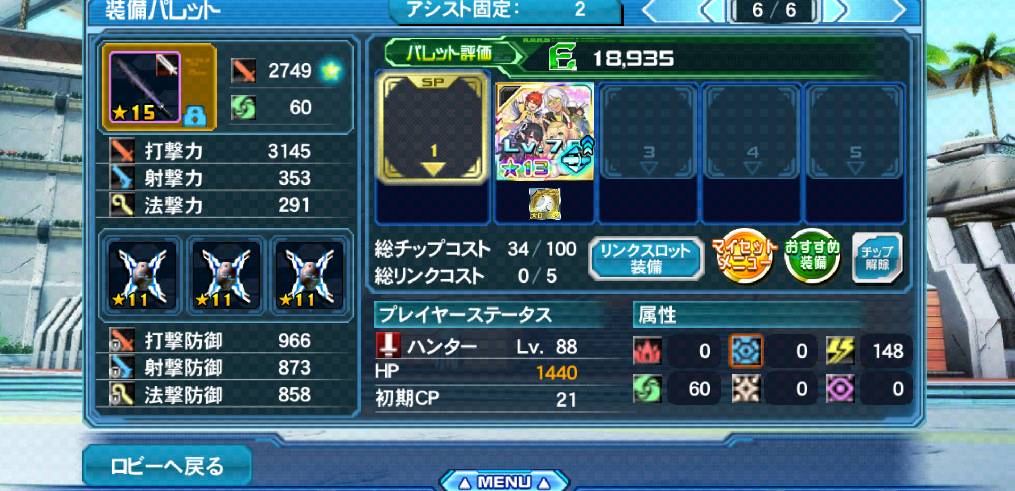
Task: Click the リンクスロット装備 button
Action: coord(647,259)
